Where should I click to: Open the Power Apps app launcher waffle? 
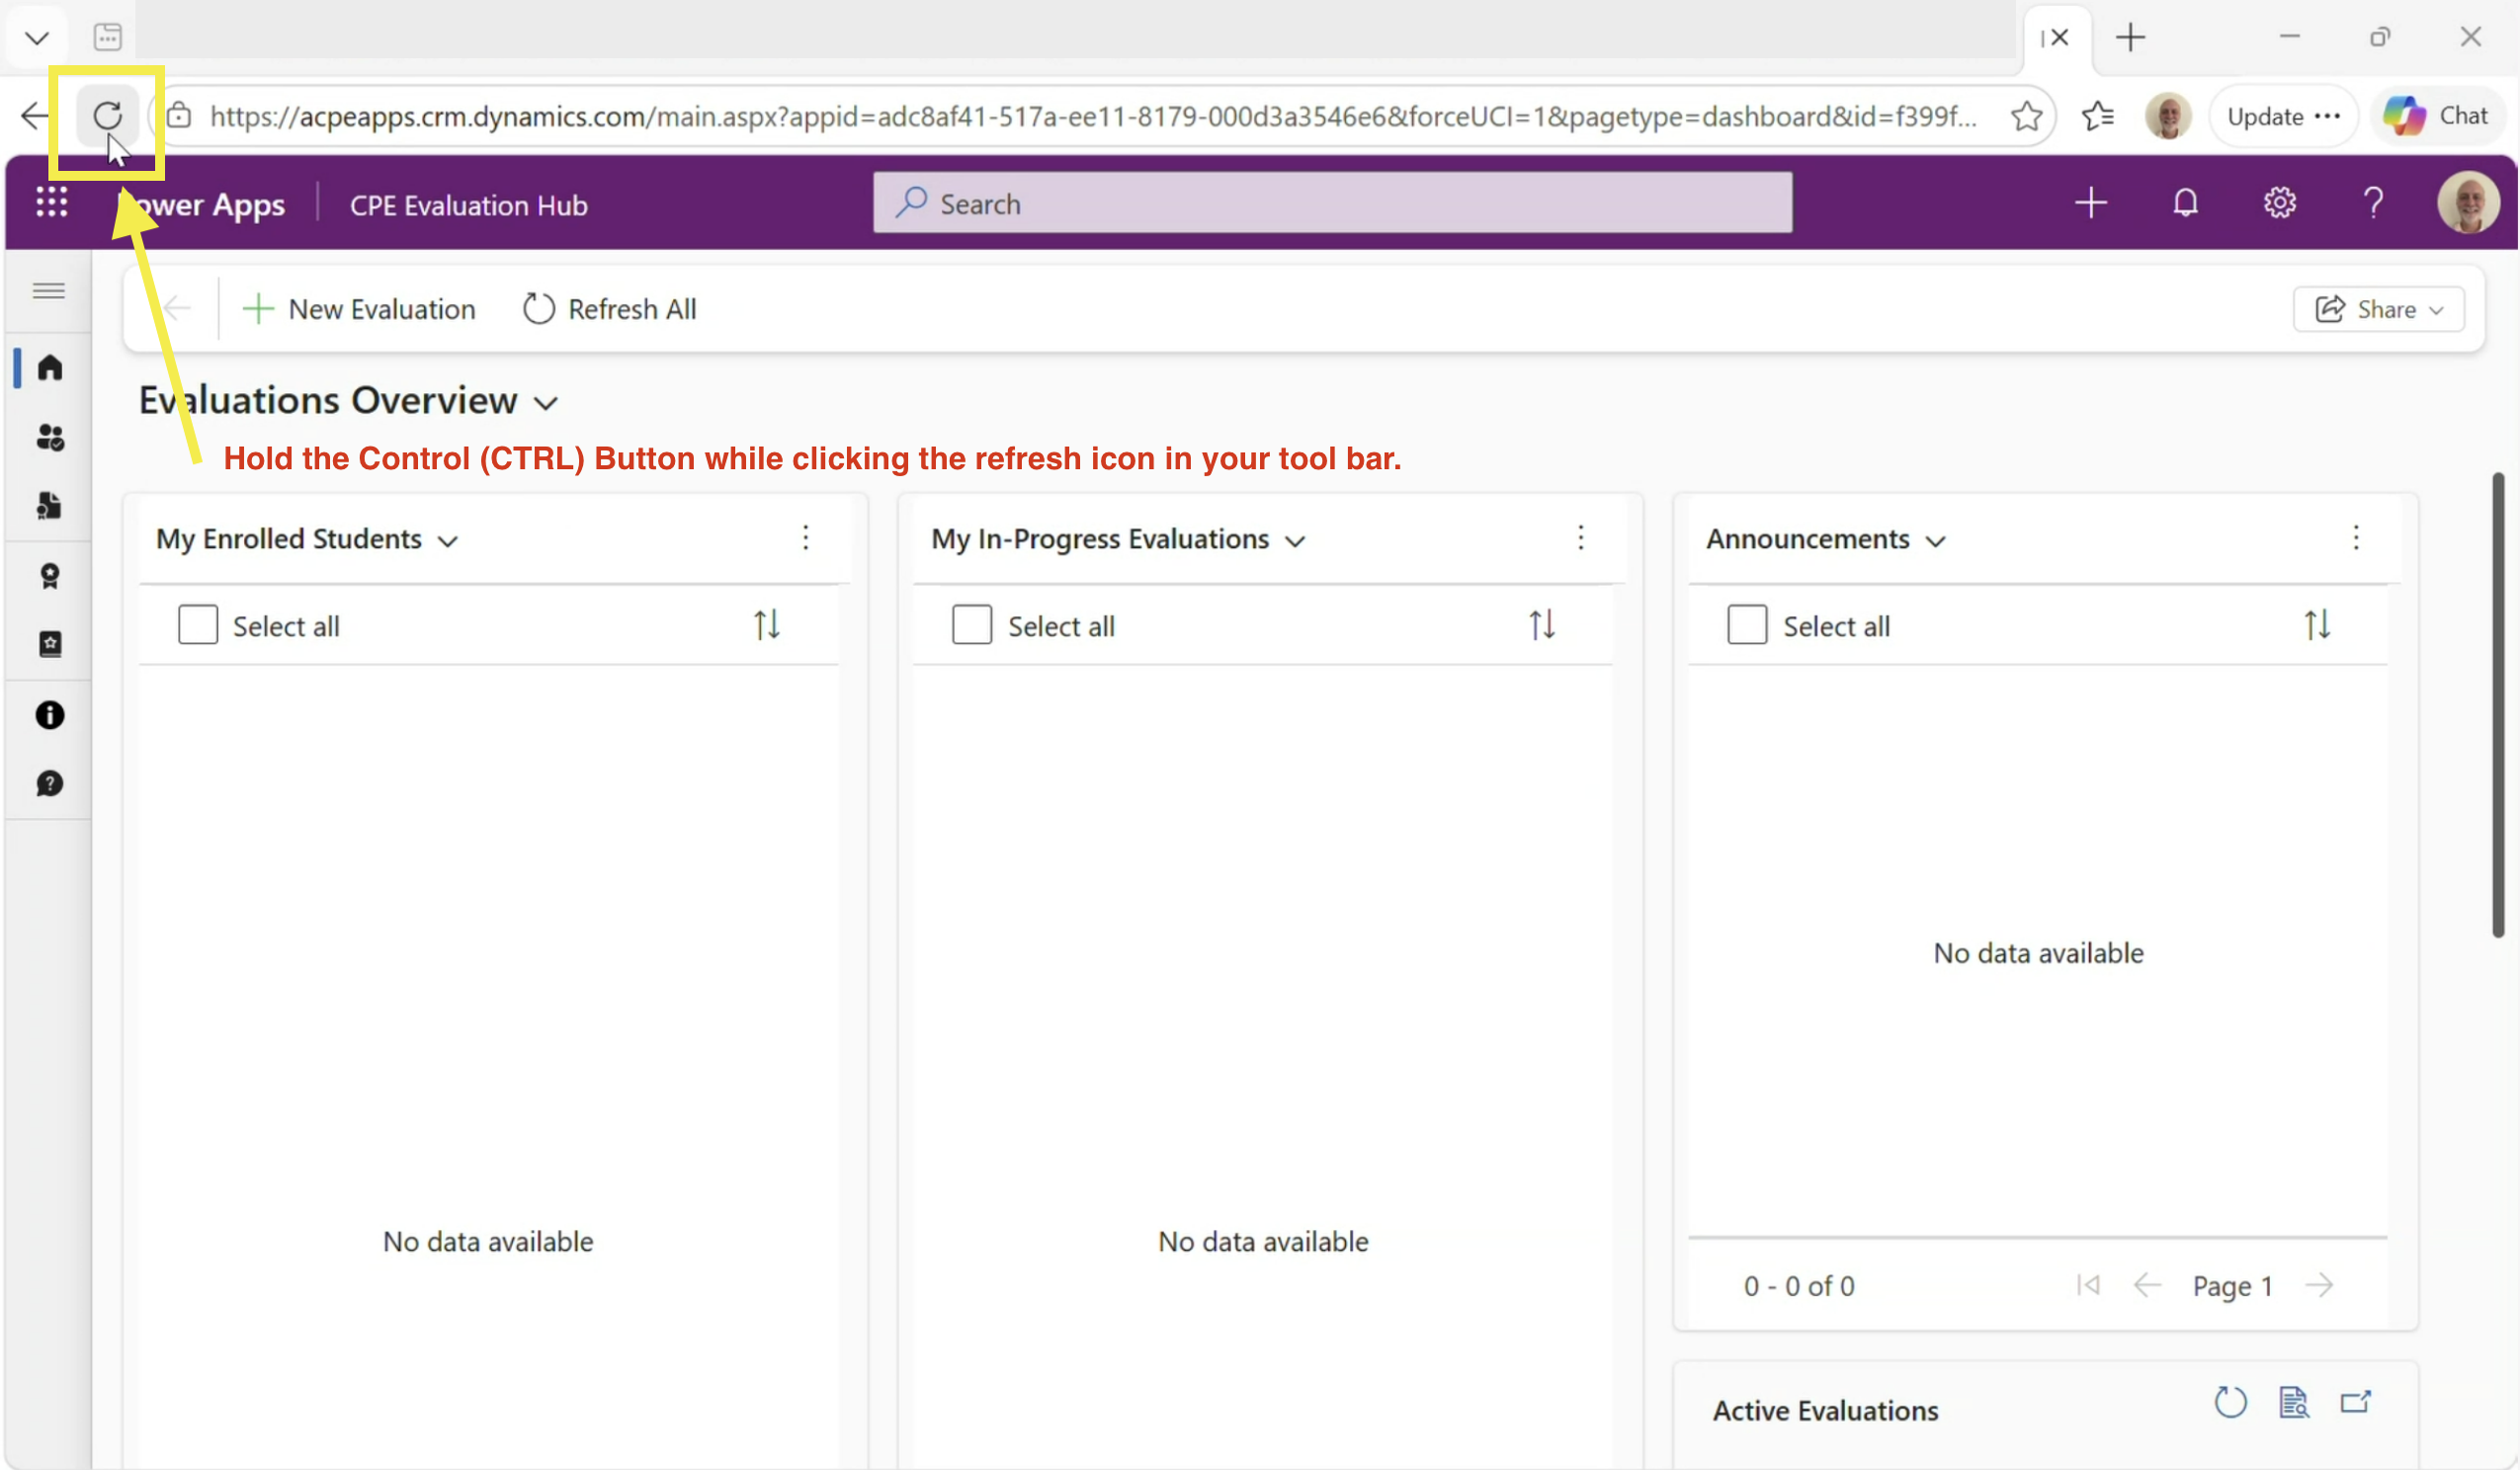tap(51, 203)
